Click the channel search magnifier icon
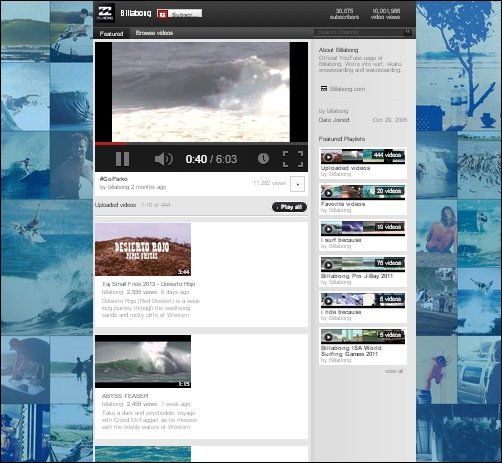Screen dimensions: 502x463 click(407, 32)
